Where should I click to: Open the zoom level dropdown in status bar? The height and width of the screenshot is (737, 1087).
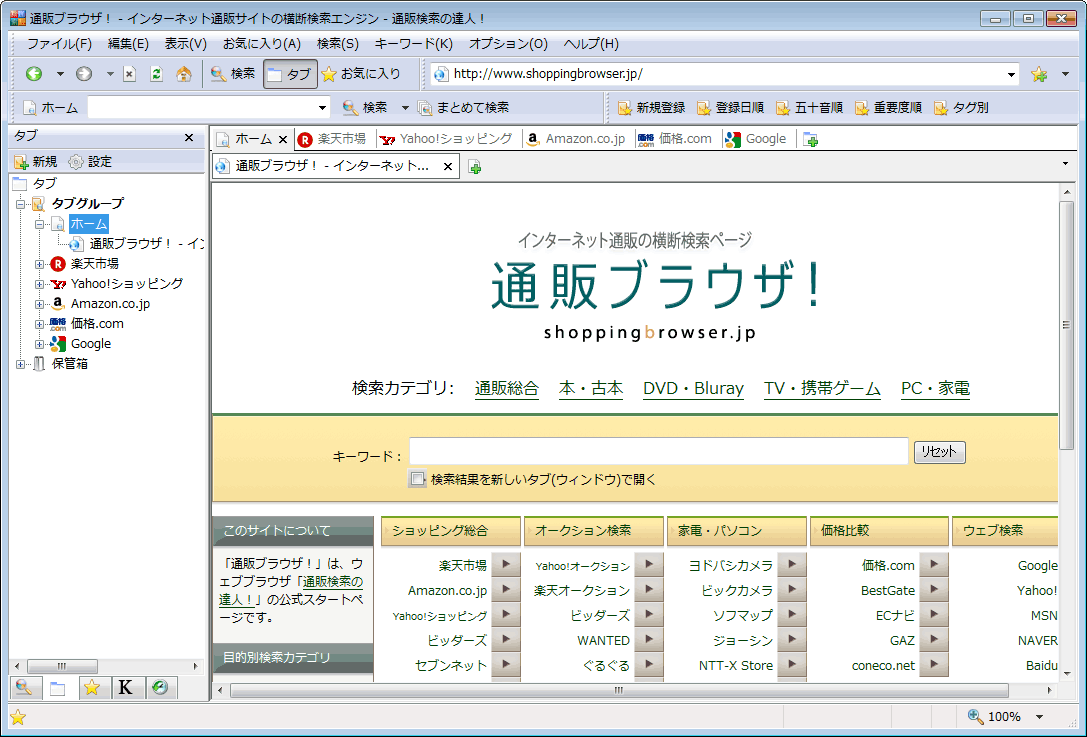1039,717
